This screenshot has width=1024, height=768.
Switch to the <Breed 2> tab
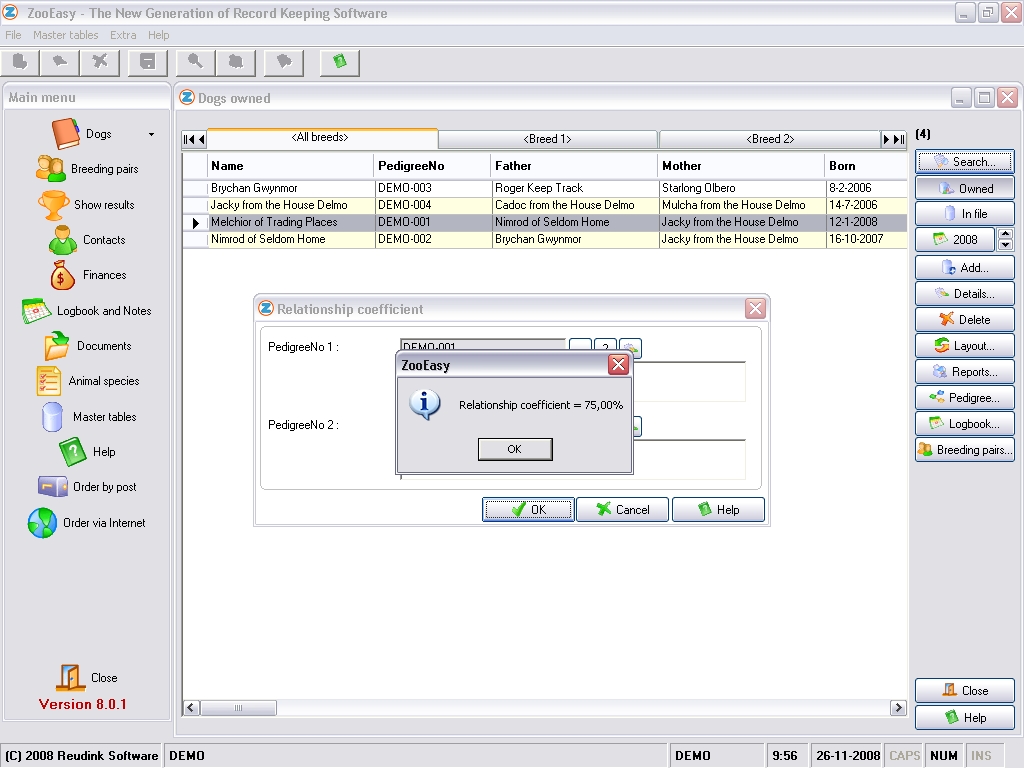point(770,139)
